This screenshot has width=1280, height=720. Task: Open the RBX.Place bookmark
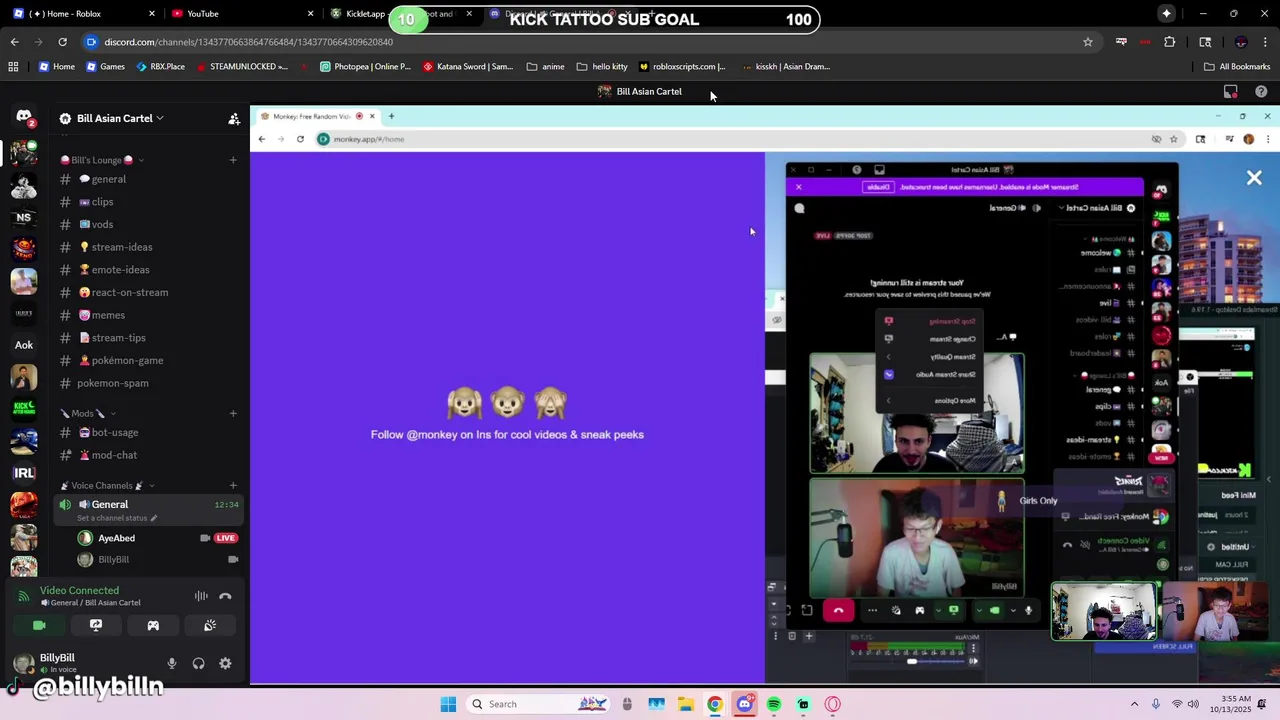coord(159,67)
